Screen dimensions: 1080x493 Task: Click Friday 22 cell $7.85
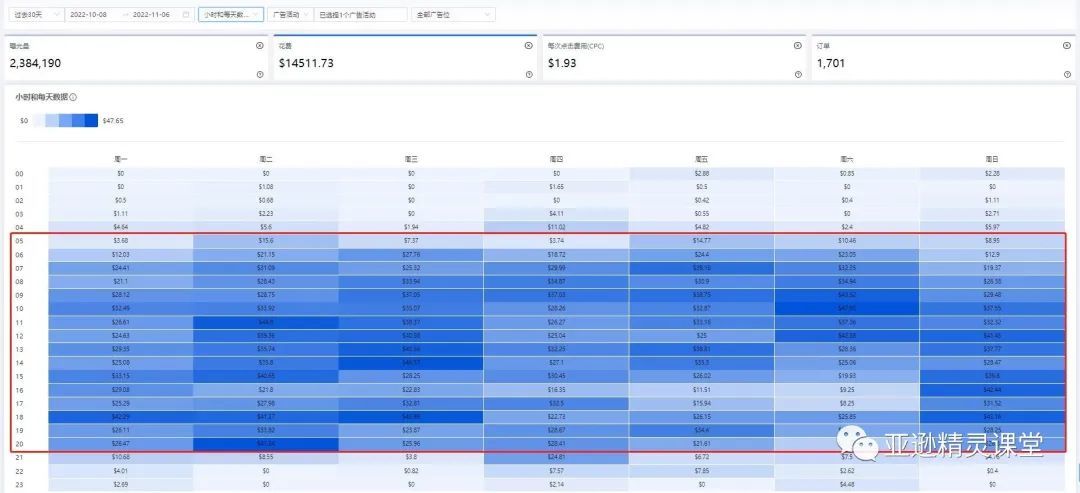[x=701, y=470]
